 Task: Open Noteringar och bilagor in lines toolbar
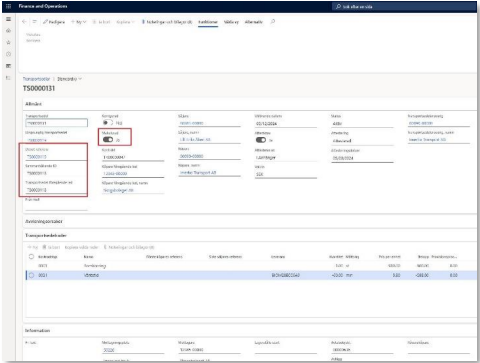pos(129,247)
